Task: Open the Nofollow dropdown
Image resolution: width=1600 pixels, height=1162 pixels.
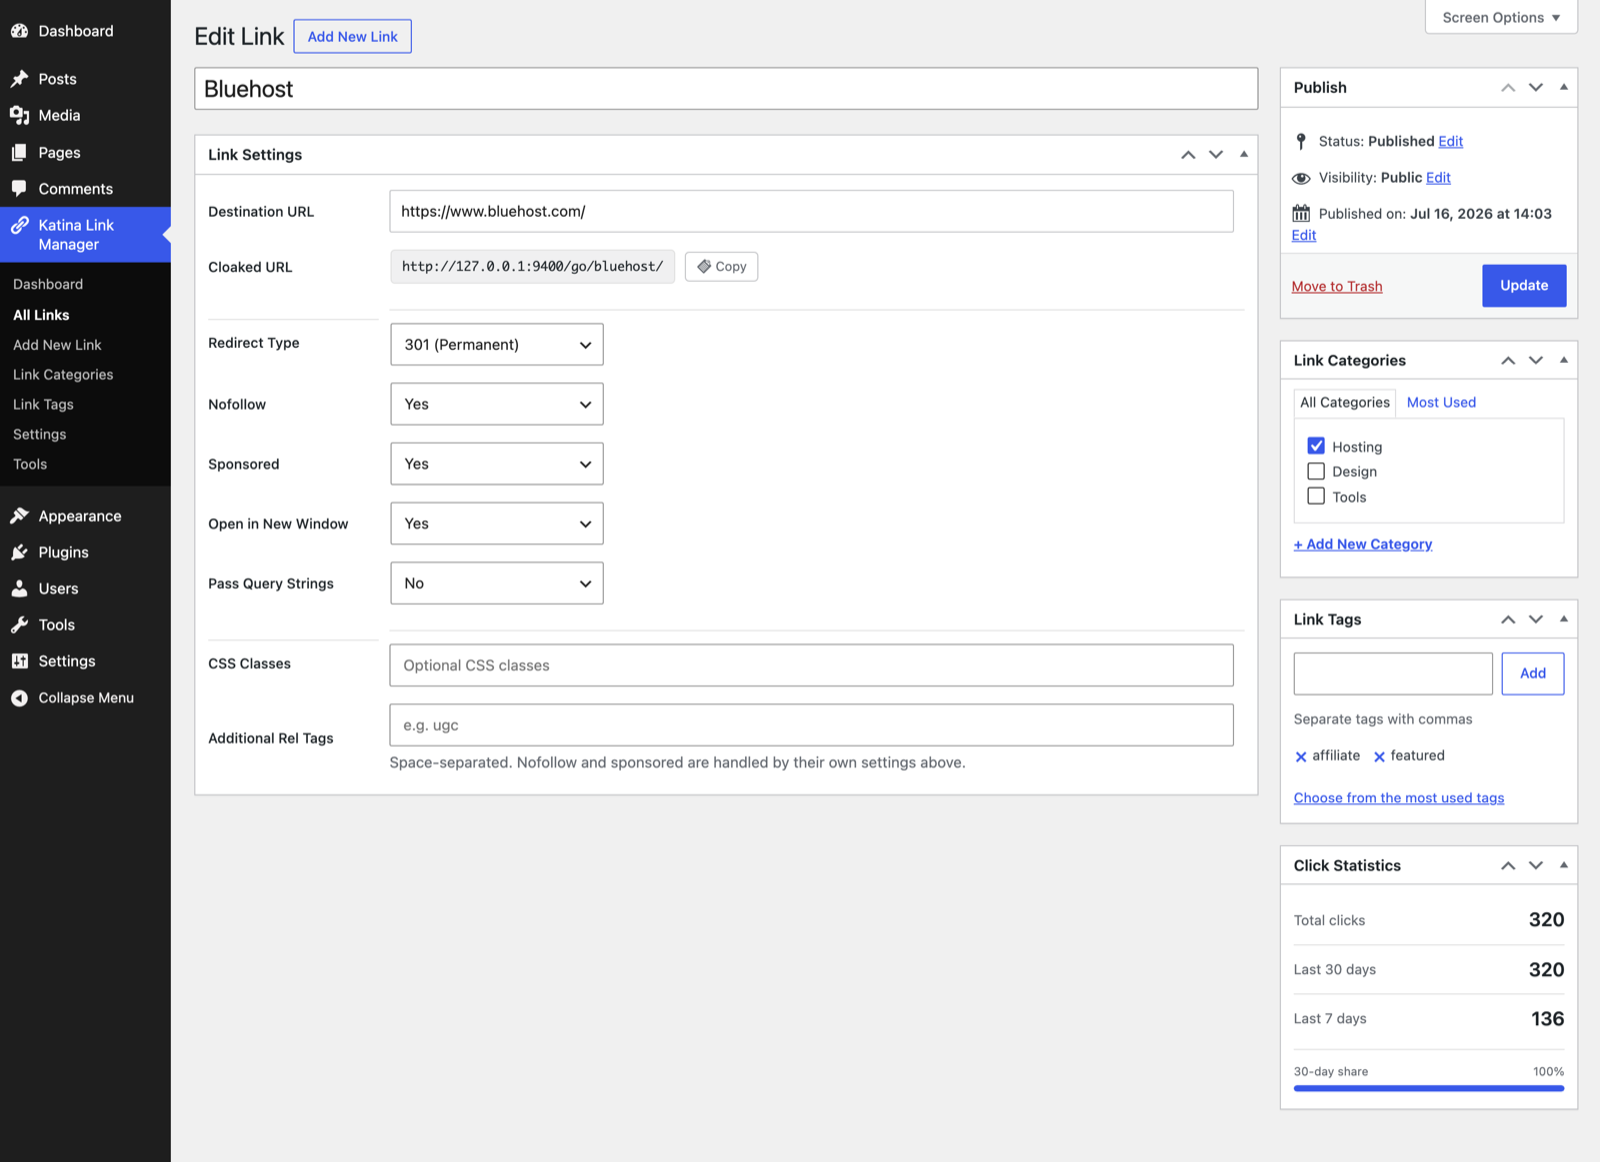Action: pyautogui.click(x=497, y=404)
